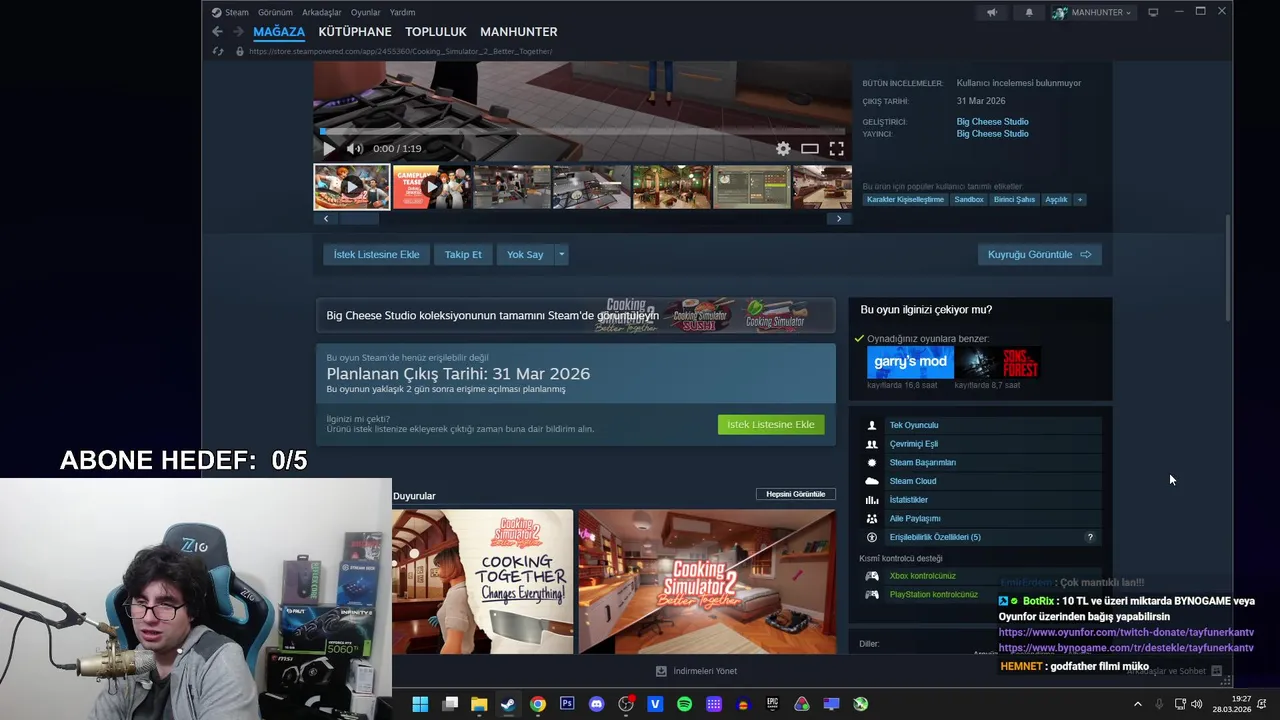The height and width of the screenshot is (720, 1280).
Task: Open Sons of the Forest tile
Action: coord(998,362)
